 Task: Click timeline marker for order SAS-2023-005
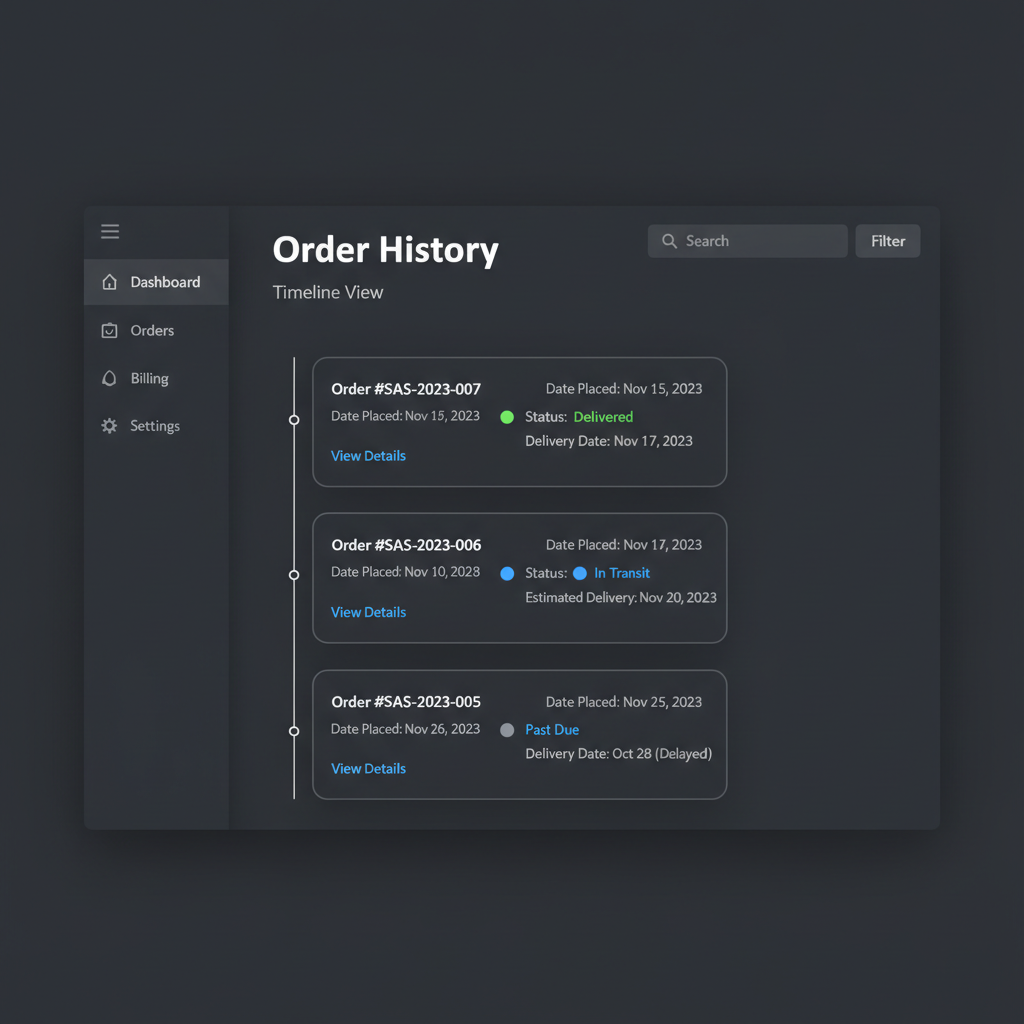294,731
